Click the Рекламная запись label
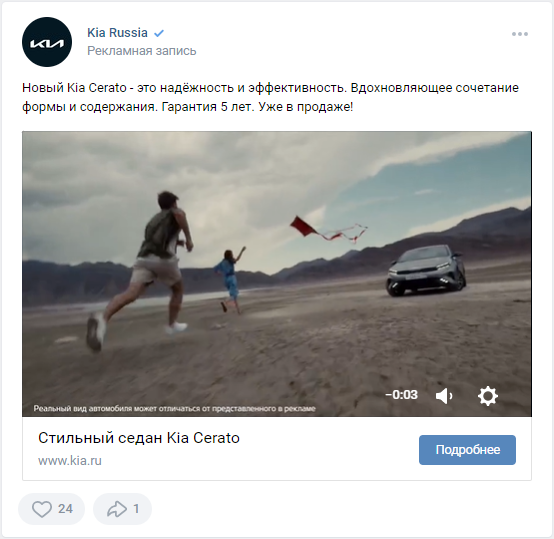The height and width of the screenshot is (539, 554). pos(142,51)
